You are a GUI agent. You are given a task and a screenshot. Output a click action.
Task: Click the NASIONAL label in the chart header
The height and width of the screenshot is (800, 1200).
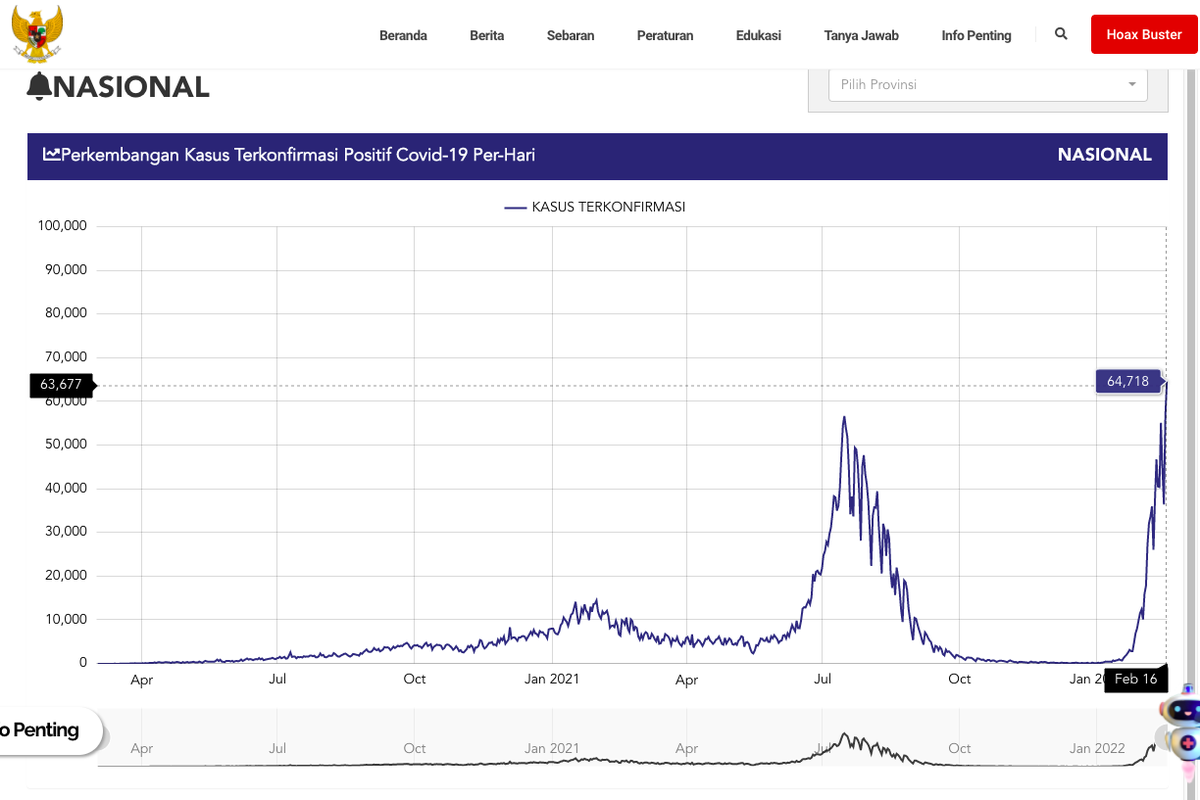click(x=1105, y=155)
